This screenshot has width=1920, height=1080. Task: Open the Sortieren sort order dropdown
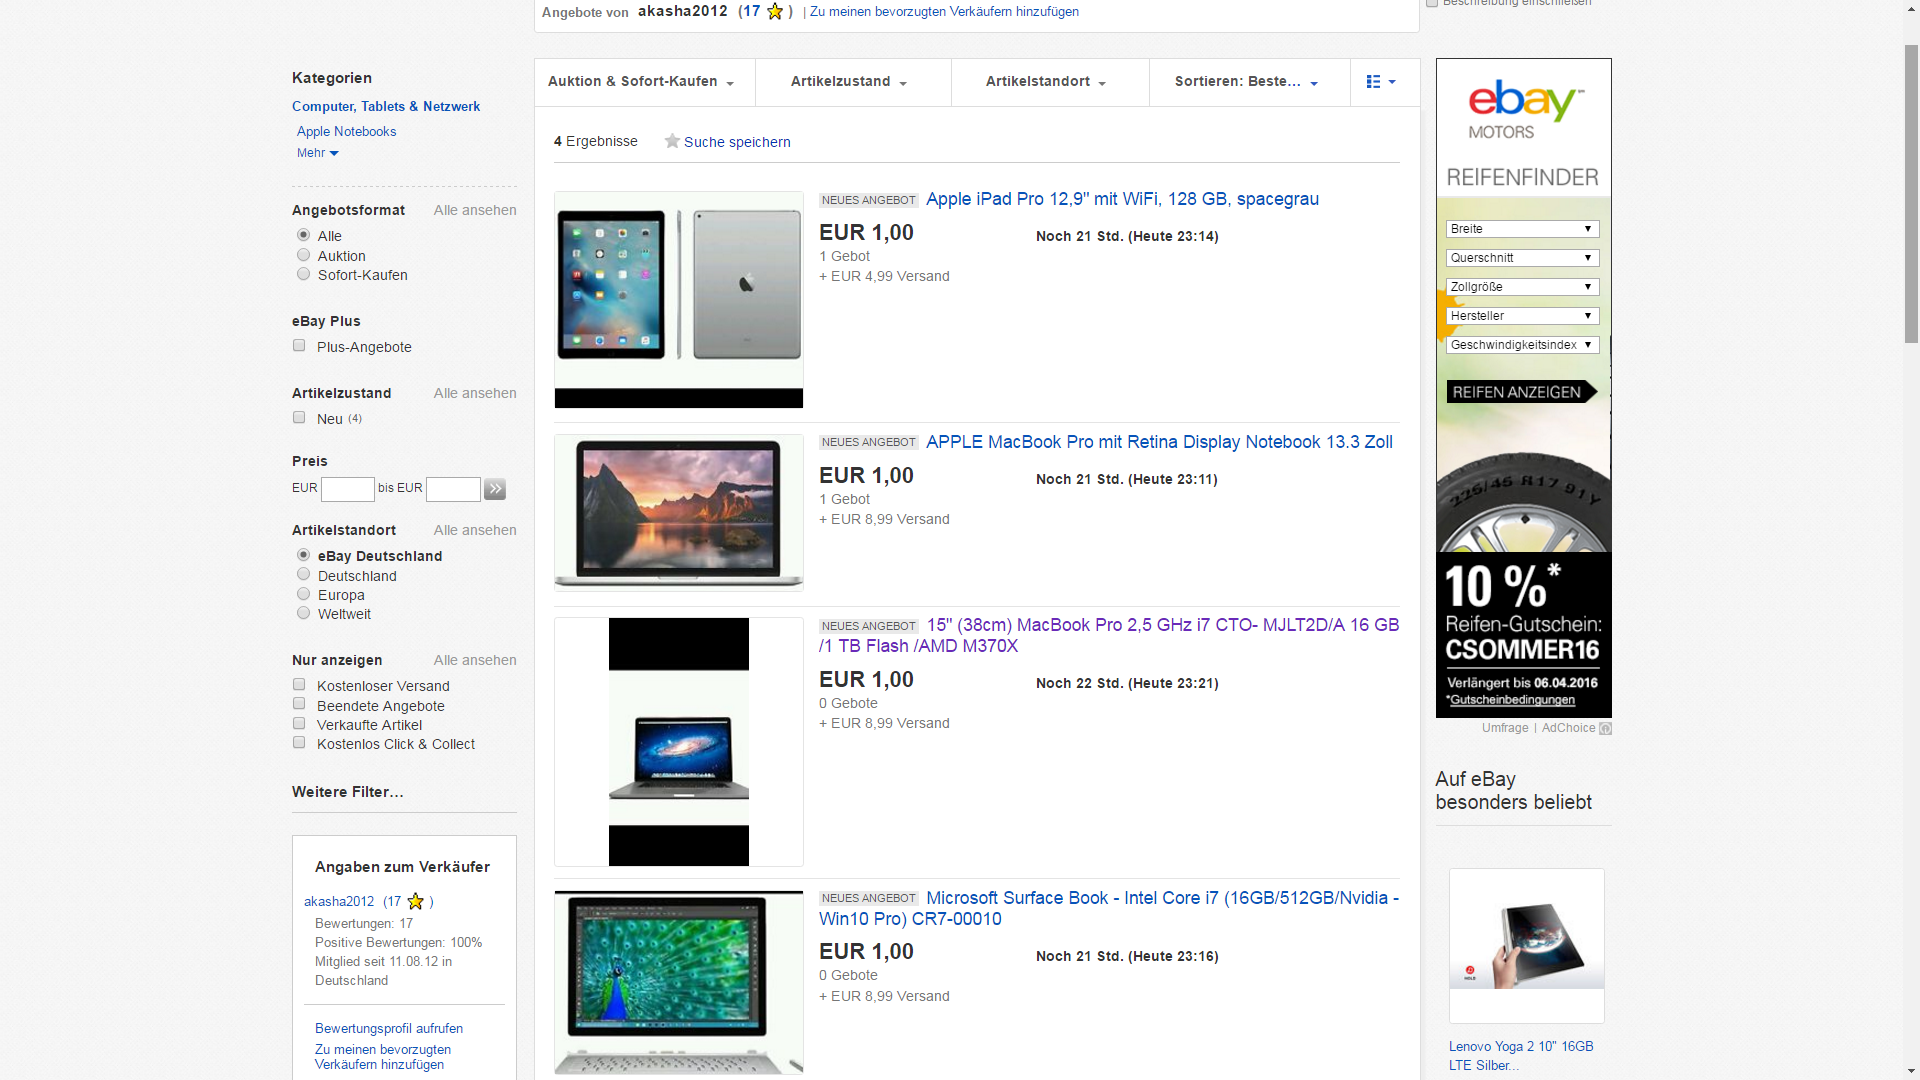coord(1247,82)
